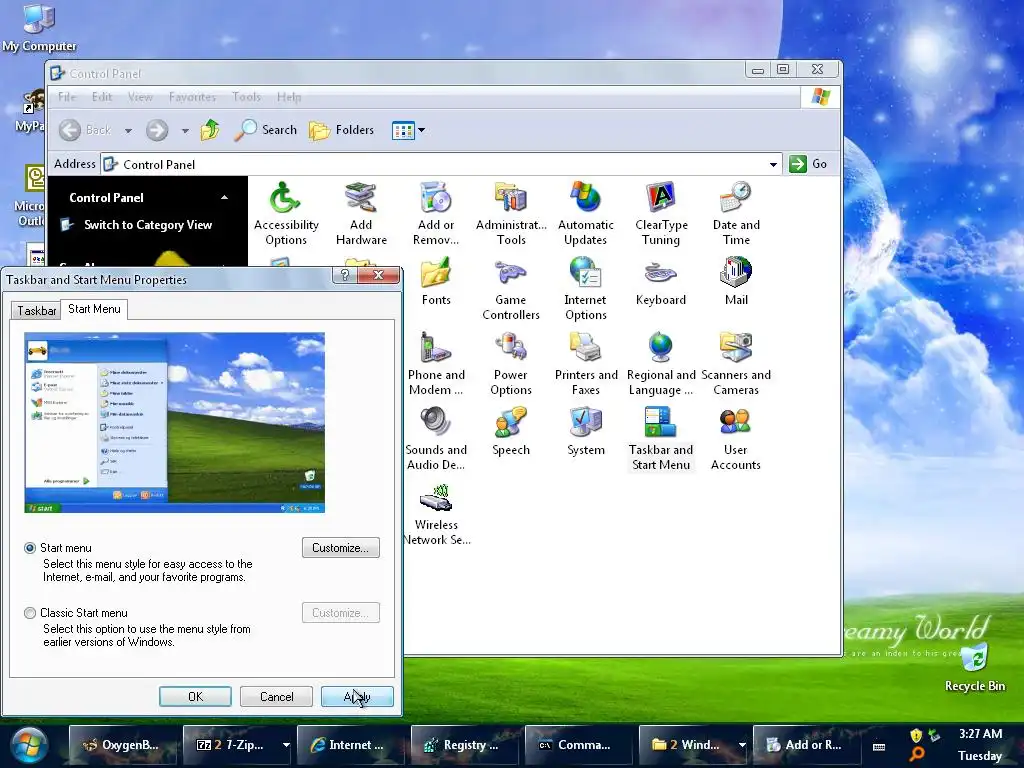The height and width of the screenshot is (768, 1024).
Task: Open the Tools menu
Action: [246, 97]
